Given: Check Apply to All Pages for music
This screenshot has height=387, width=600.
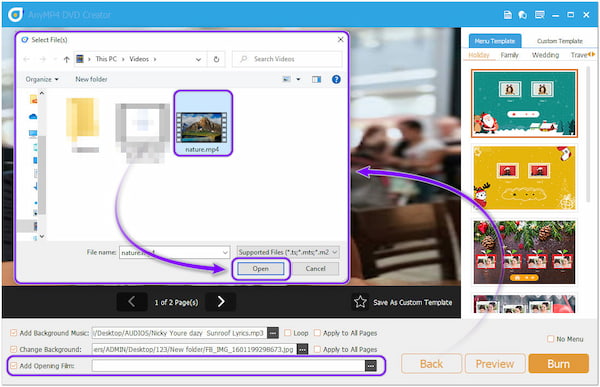Looking at the screenshot, I should pyautogui.click(x=317, y=333).
